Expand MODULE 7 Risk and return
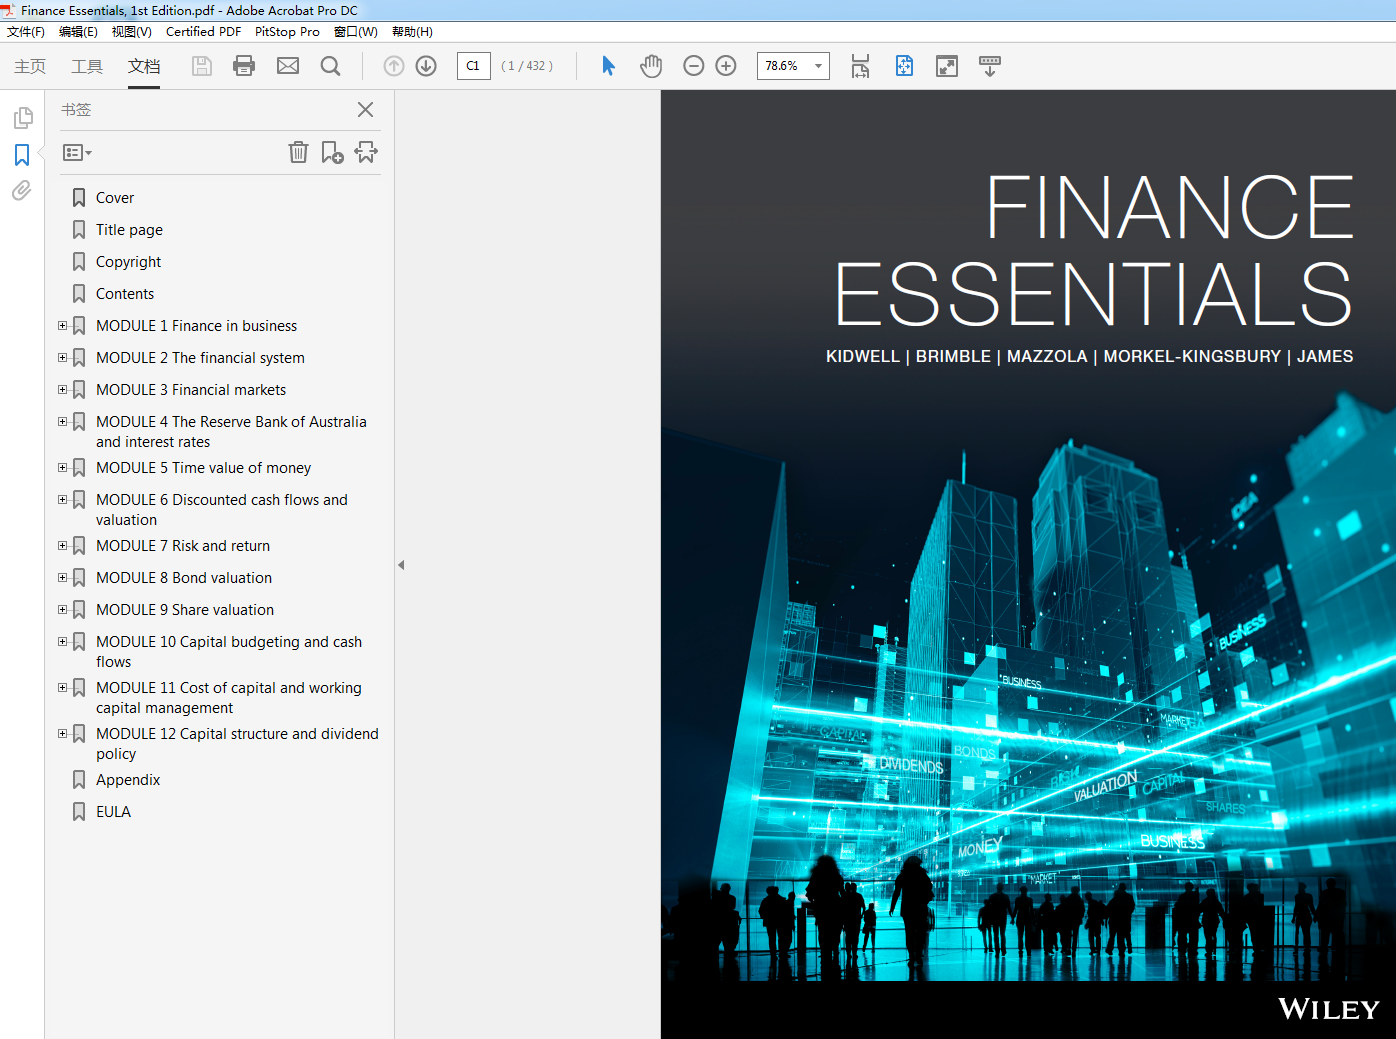 pos(63,546)
